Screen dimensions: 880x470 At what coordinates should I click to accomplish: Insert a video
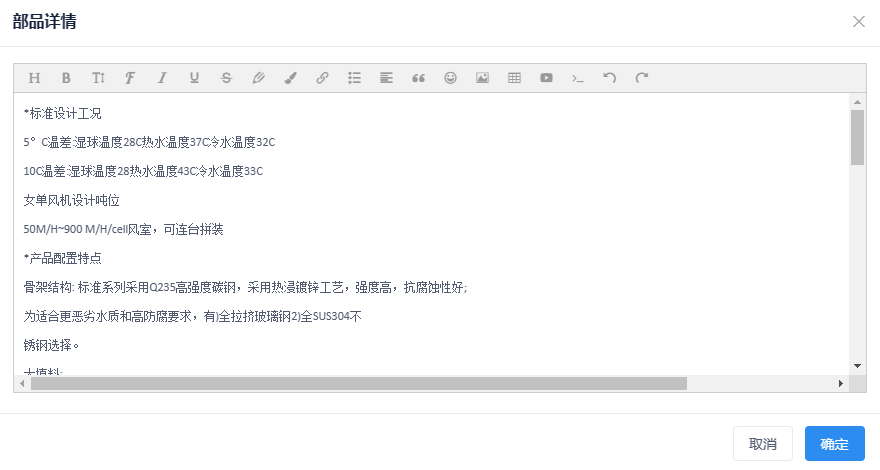coord(546,78)
